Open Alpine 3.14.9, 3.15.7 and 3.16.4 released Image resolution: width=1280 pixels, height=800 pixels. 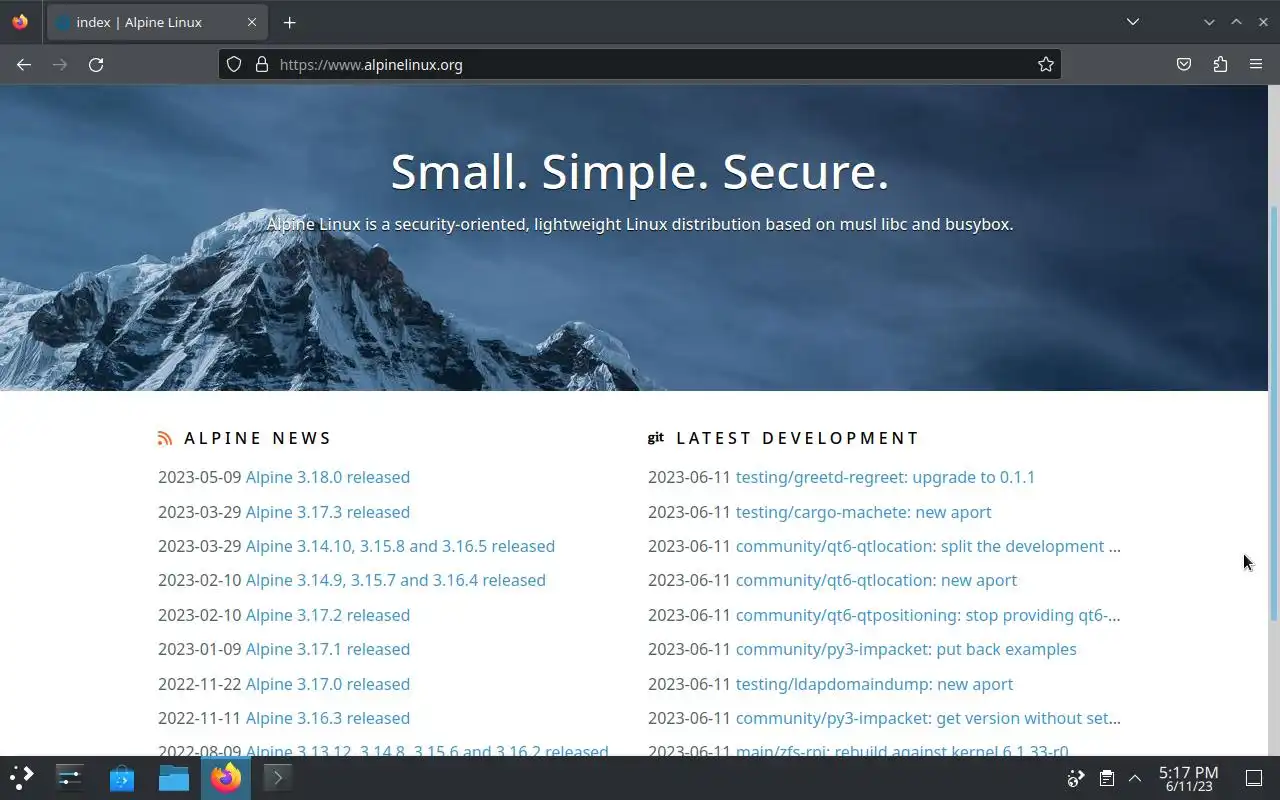click(x=396, y=580)
